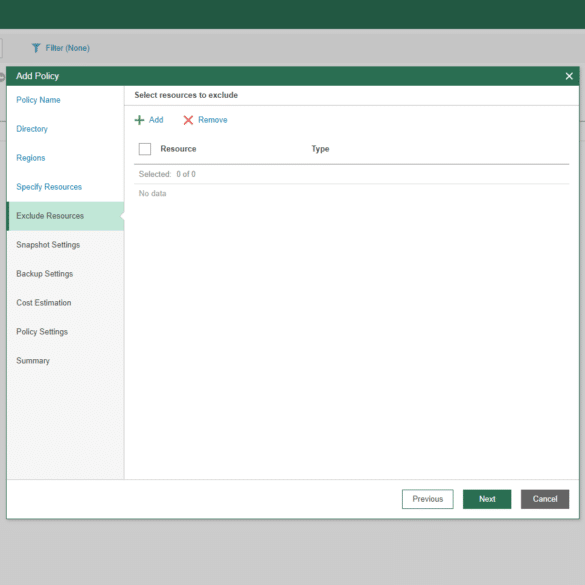Open the Policy Name step

[x=38, y=100]
